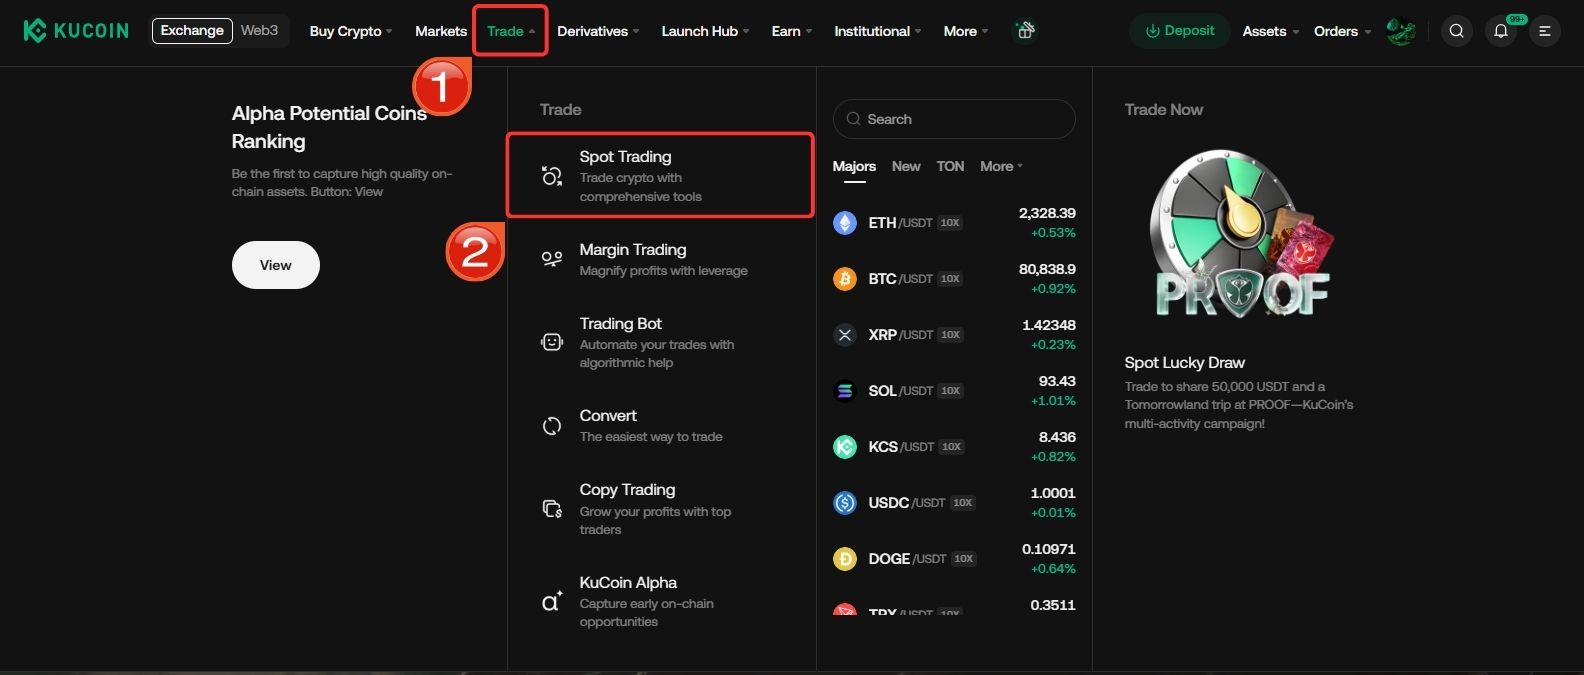
Task: Open the notifications bell icon
Action: tap(1501, 31)
